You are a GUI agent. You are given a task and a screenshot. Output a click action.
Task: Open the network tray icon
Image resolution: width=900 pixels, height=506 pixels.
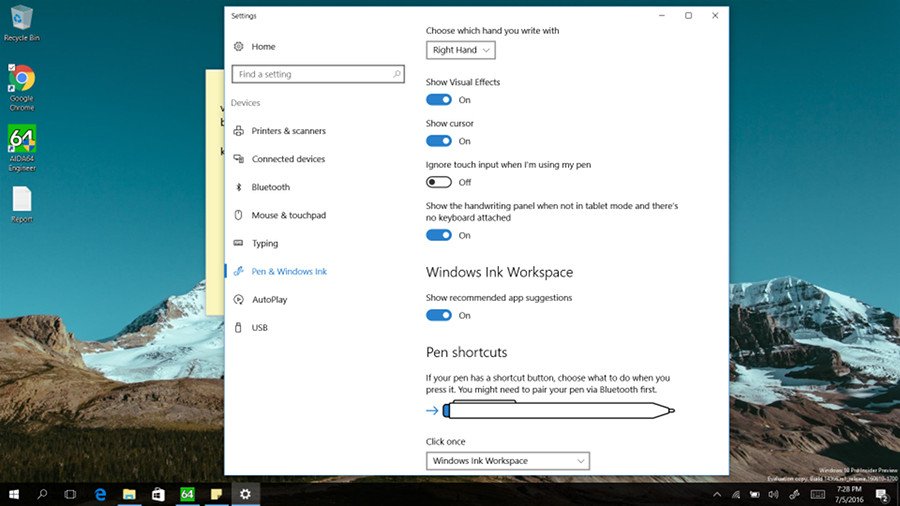pyautogui.click(x=736, y=495)
